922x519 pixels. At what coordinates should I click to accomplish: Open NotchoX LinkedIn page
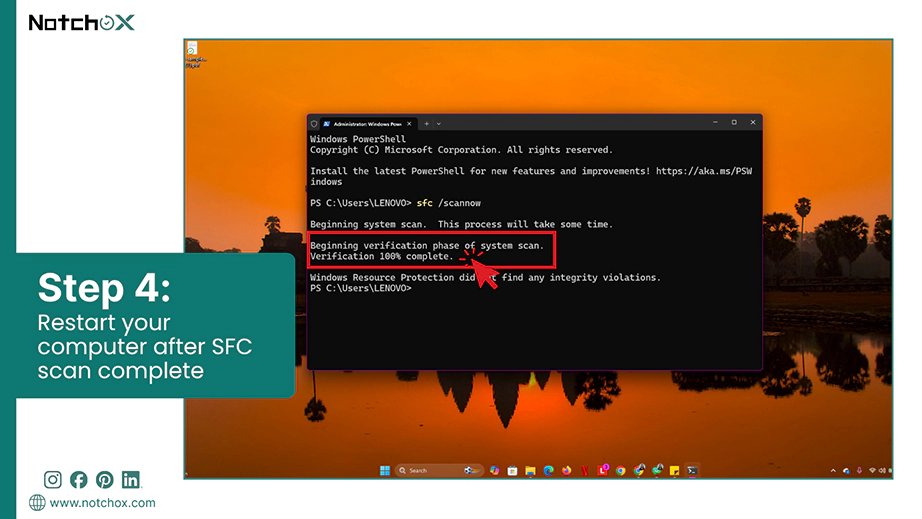[x=131, y=480]
